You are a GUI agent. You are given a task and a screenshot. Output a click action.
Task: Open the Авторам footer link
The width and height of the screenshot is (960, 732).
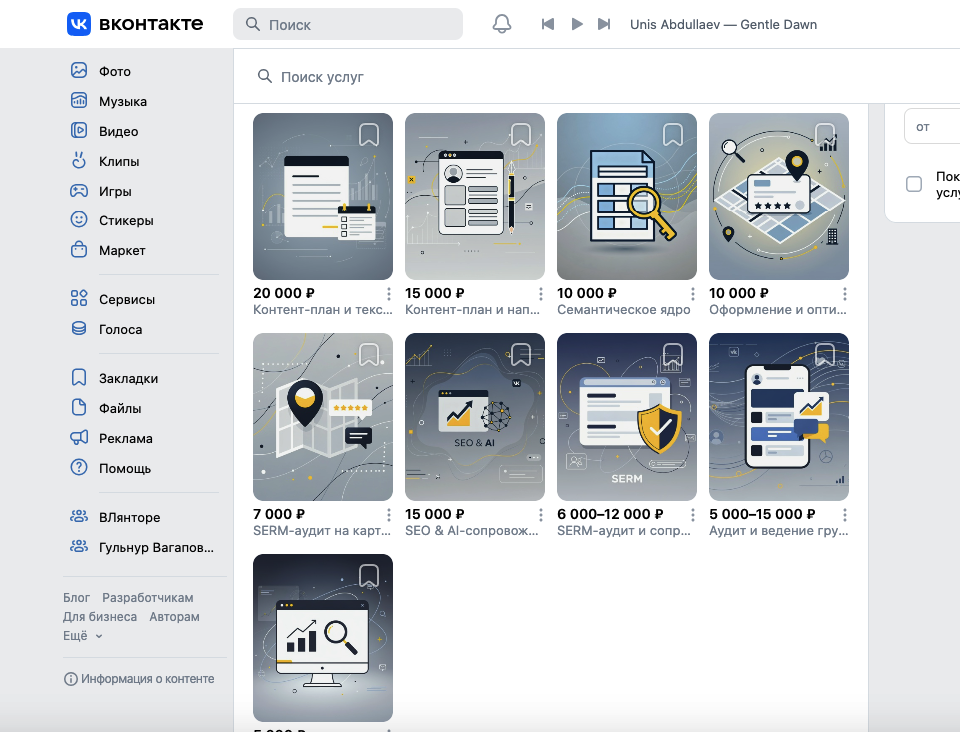click(x=174, y=616)
